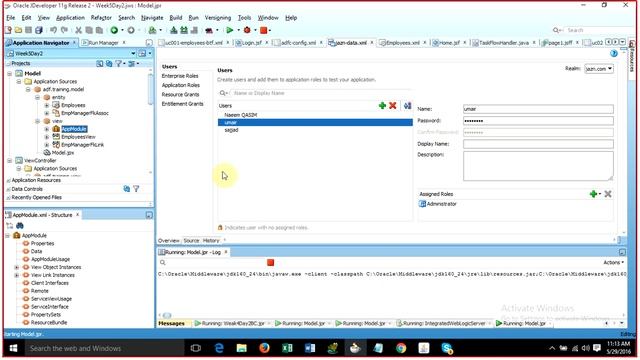Click the green Run play icon
Viewport: 640px width, 360px height.
230,30
